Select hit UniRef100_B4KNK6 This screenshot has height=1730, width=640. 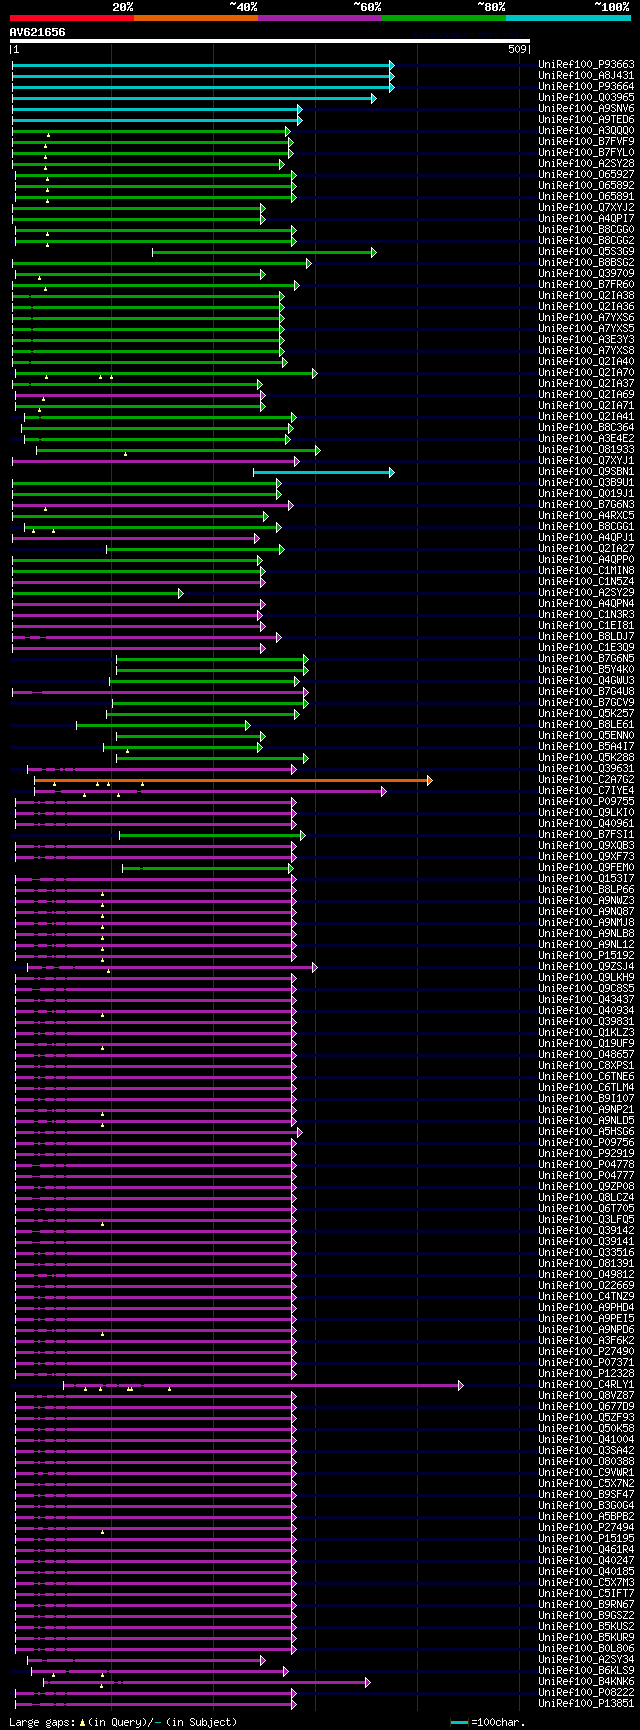coord(586,1682)
